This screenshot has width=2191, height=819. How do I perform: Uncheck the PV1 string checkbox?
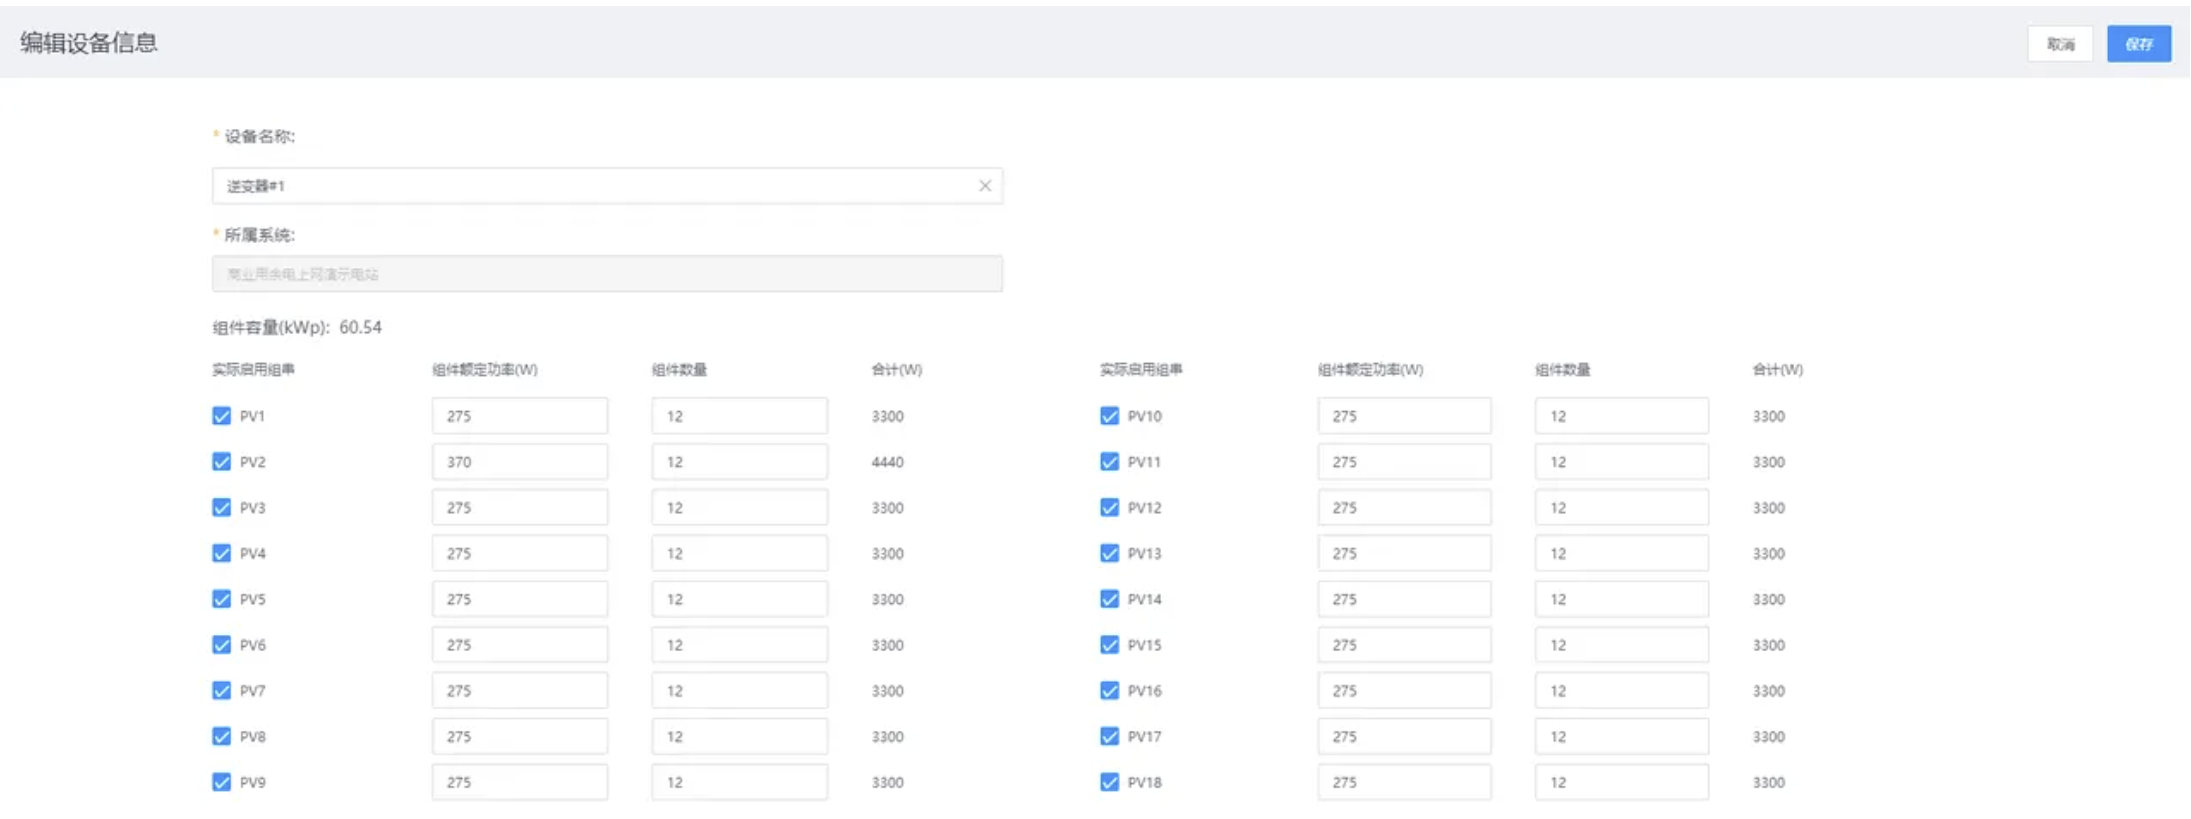point(222,416)
